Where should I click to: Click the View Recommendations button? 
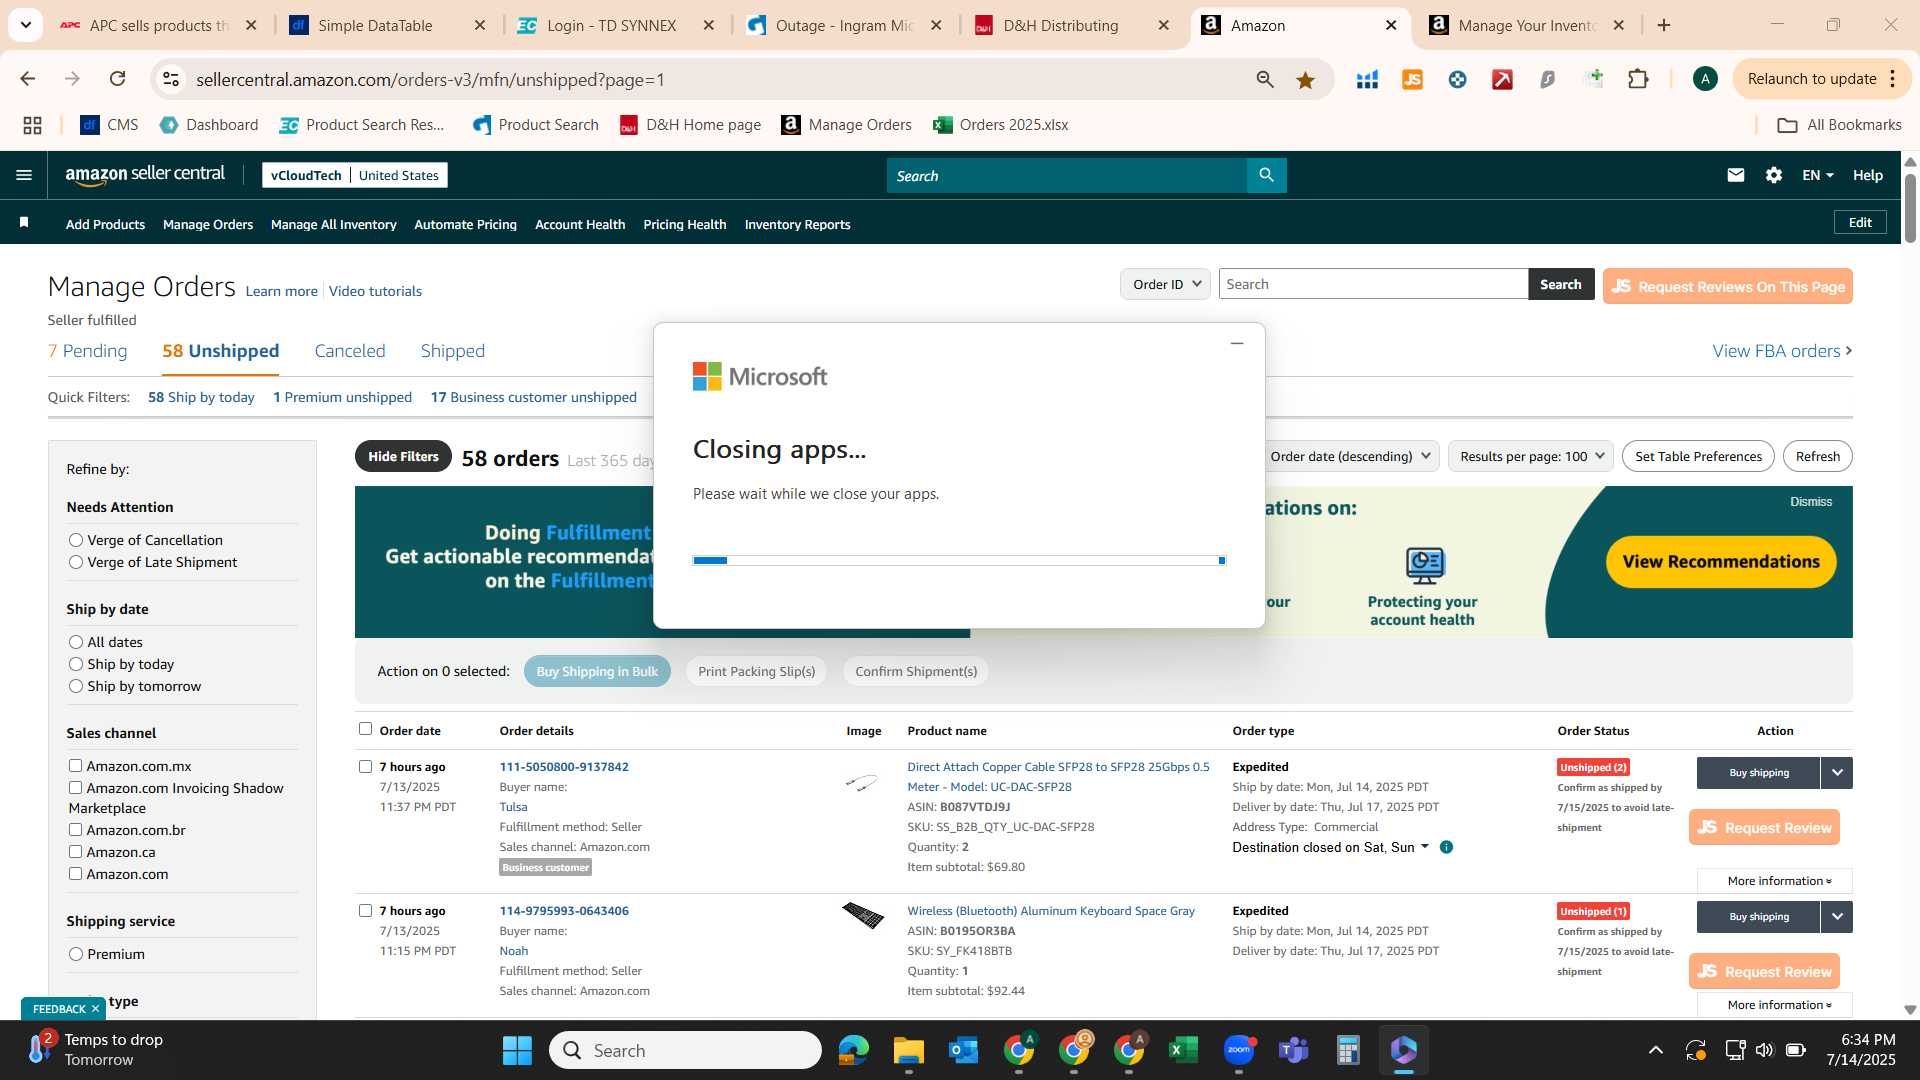[x=1721, y=562]
